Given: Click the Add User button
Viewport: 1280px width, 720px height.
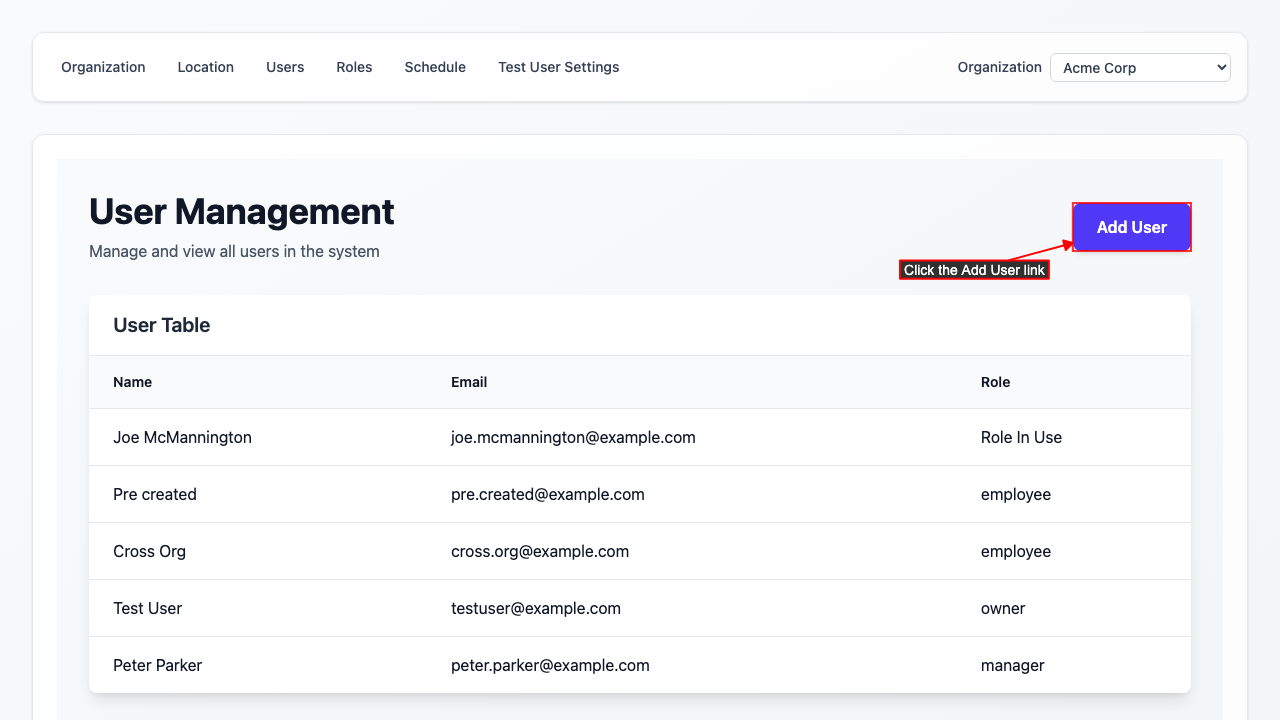Looking at the screenshot, I should [x=1131, y=227].
